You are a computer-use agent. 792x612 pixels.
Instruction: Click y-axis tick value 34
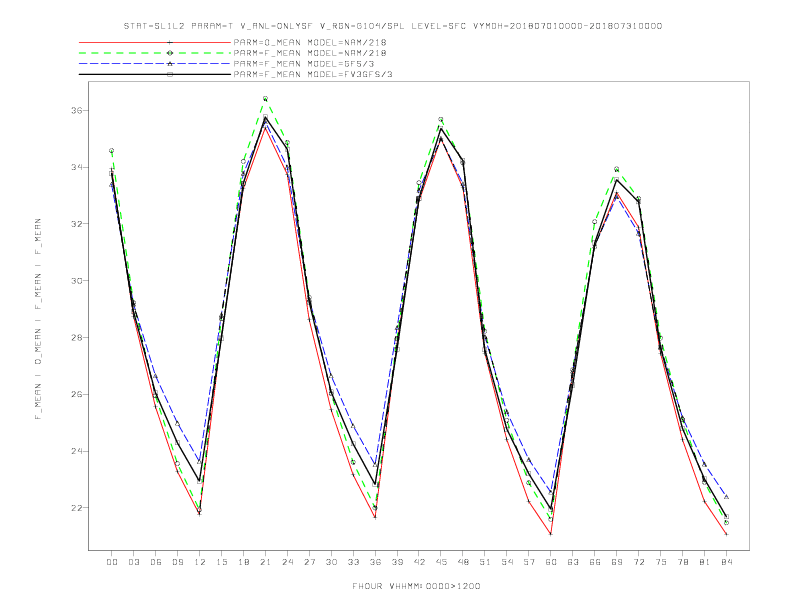tap(76, 167)
